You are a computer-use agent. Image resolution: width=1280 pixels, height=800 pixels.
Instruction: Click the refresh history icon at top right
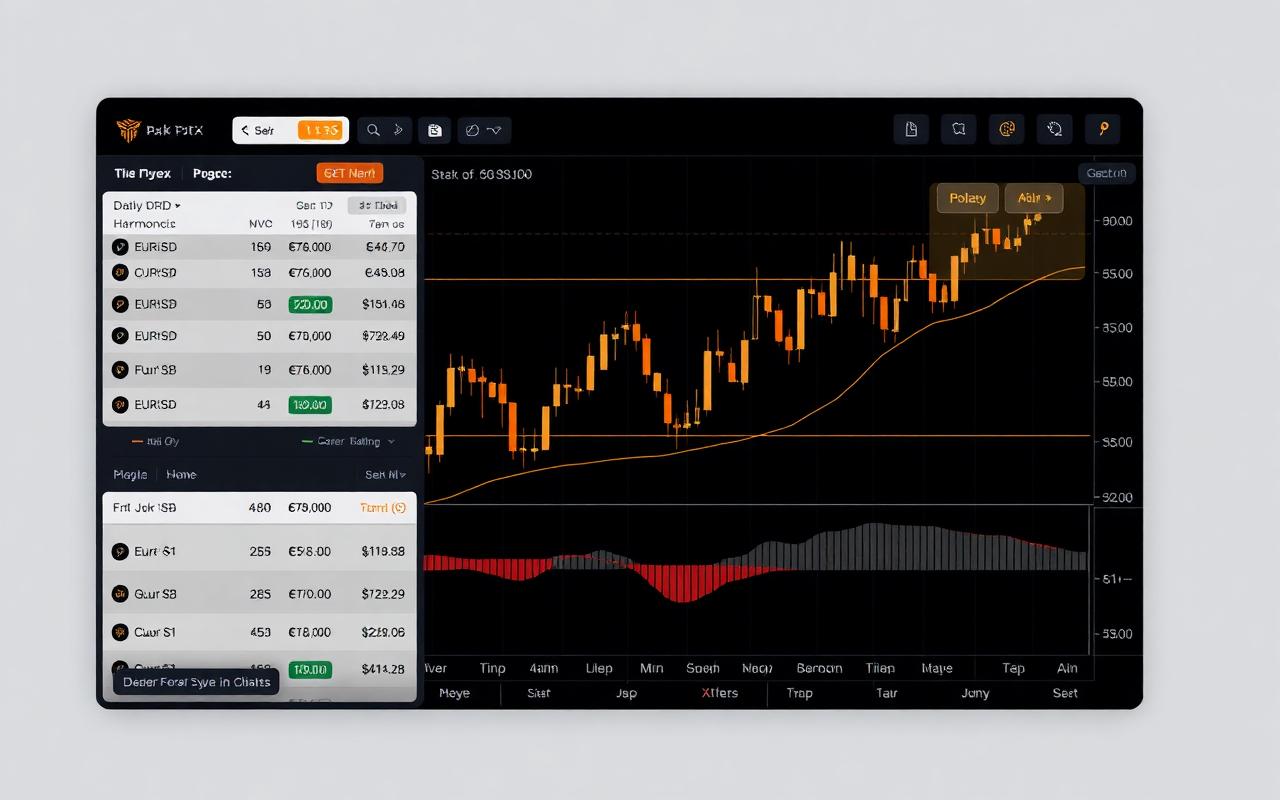coord(1055,129)
